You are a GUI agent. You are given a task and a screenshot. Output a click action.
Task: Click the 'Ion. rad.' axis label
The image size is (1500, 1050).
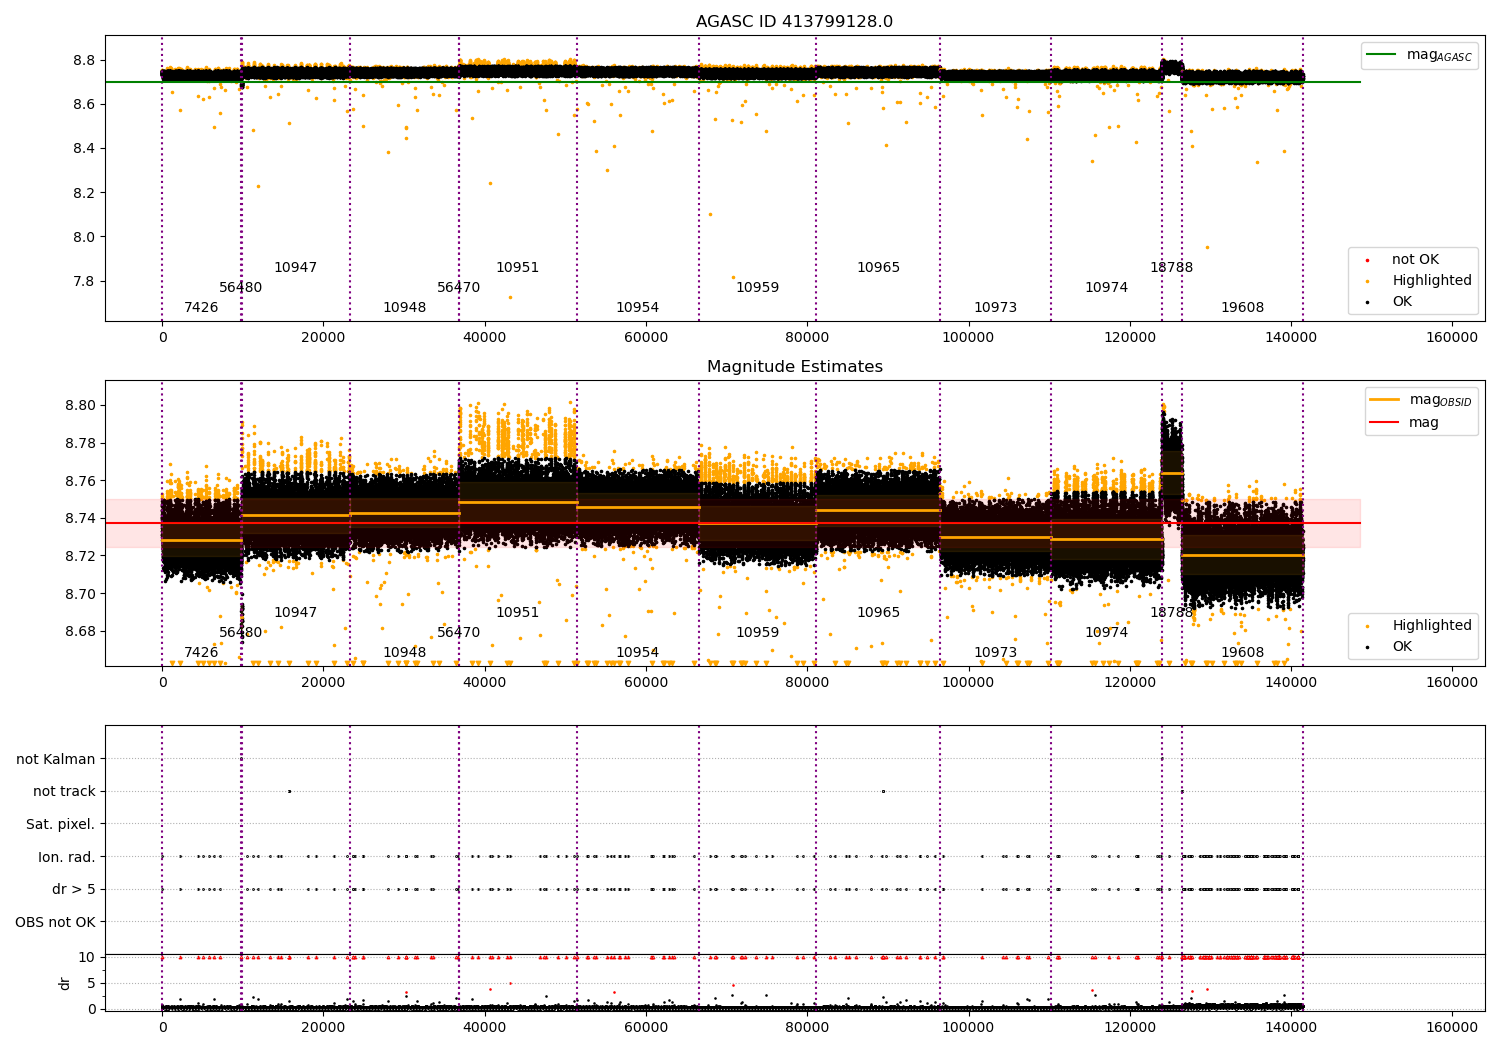pos(67,857)
